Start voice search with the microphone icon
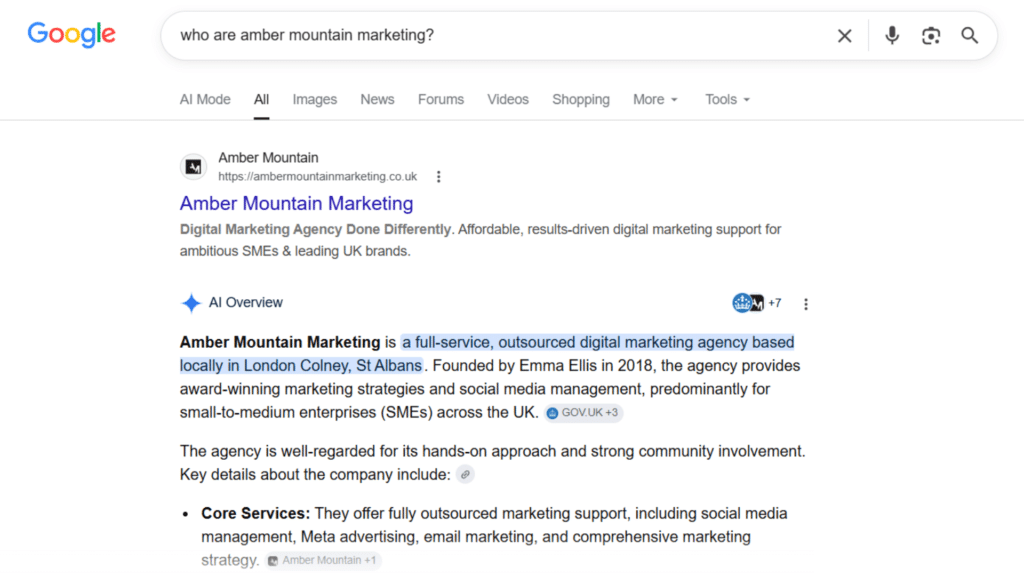This screenshot has height=576, width=1024. point(892,35)
